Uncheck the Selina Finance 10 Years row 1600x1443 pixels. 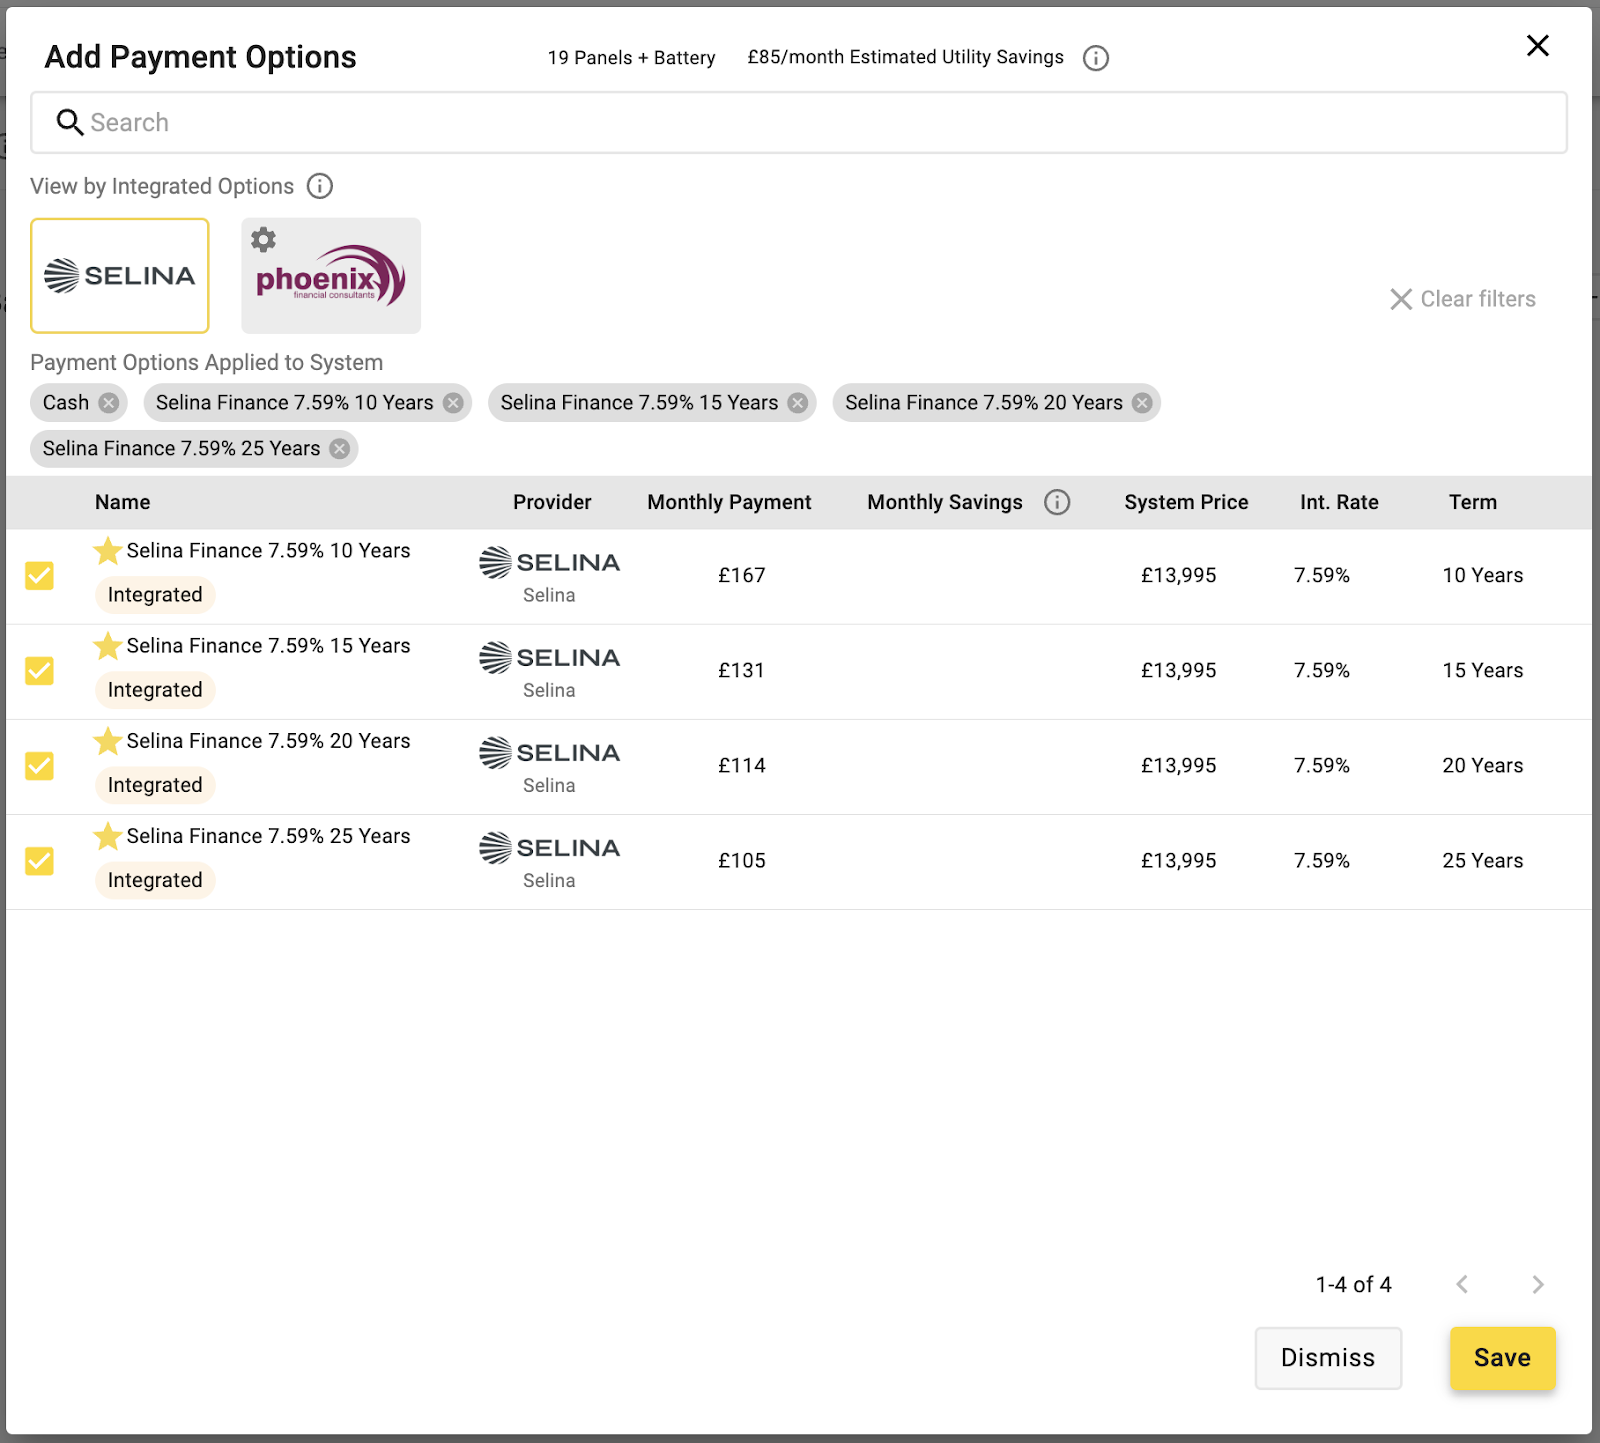pyautogui.click(x=40, y=576)
